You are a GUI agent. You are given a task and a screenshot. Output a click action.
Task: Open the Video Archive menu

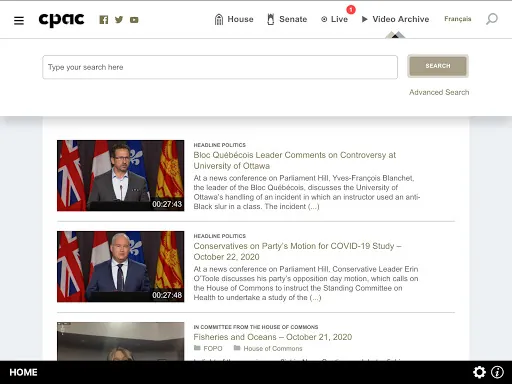click(x=395, y=19)
